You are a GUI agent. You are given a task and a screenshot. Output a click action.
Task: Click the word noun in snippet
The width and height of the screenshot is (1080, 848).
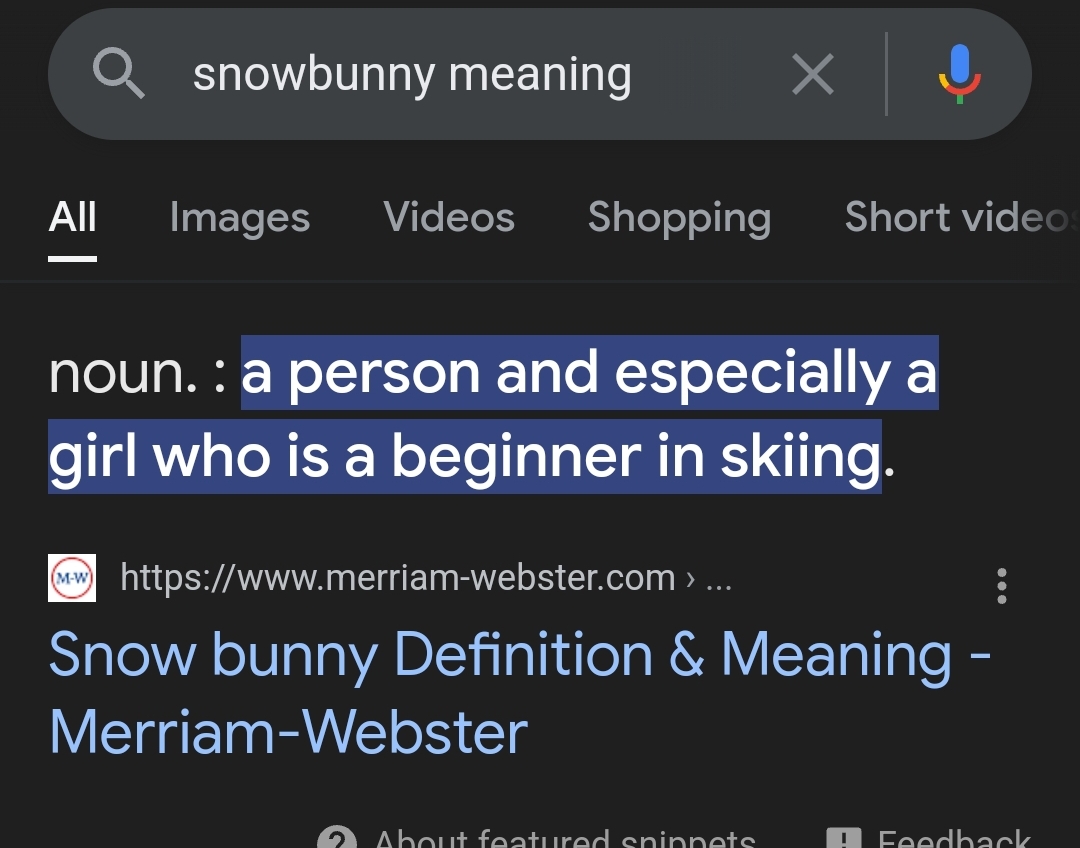point(123,373)
